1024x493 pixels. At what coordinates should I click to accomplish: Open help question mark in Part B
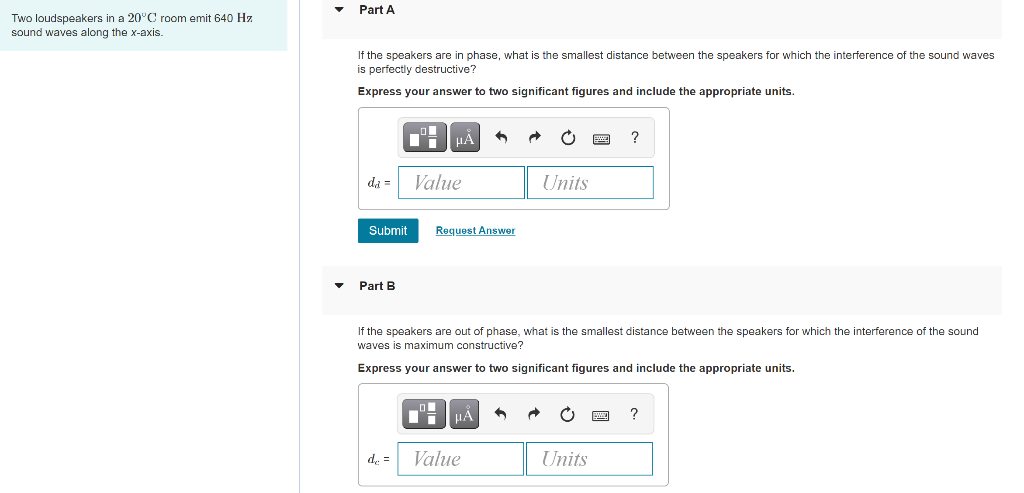coord(633,413)
